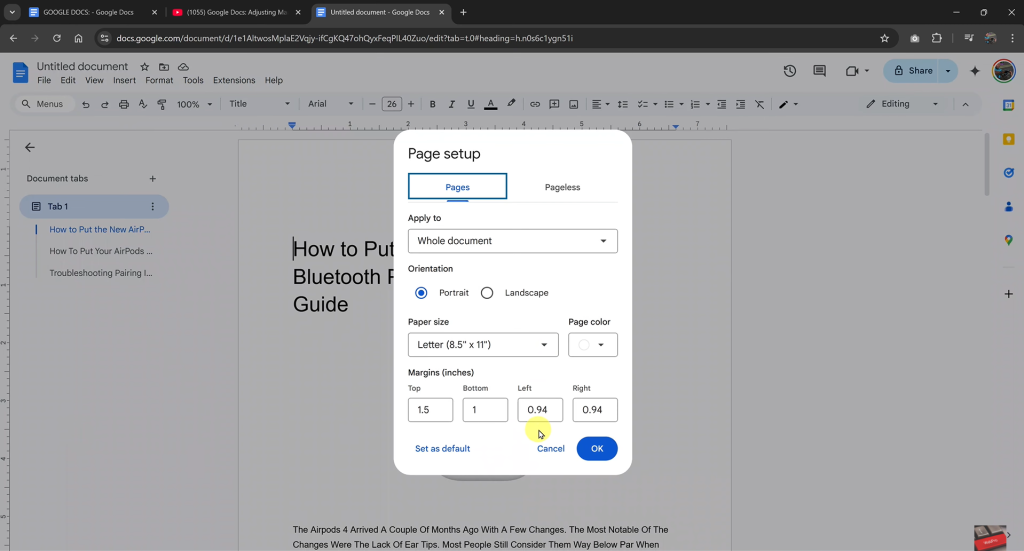Open the bulleted list options dropdown
The height and width of the screenshot is (551, 1024).
[681, 104]
